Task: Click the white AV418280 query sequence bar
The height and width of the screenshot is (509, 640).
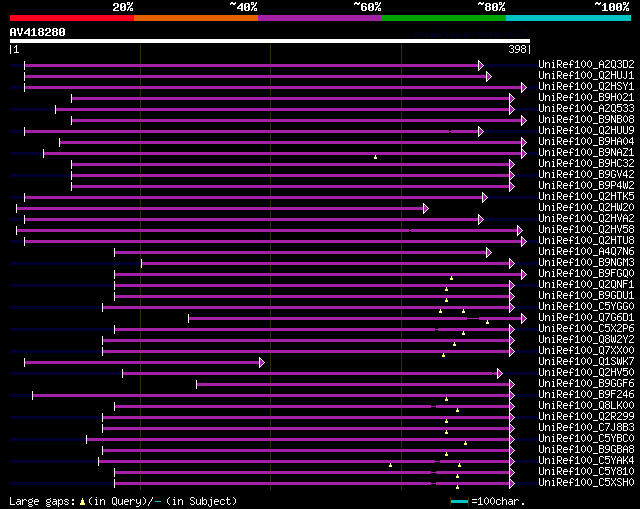Action: click(270, 41)
